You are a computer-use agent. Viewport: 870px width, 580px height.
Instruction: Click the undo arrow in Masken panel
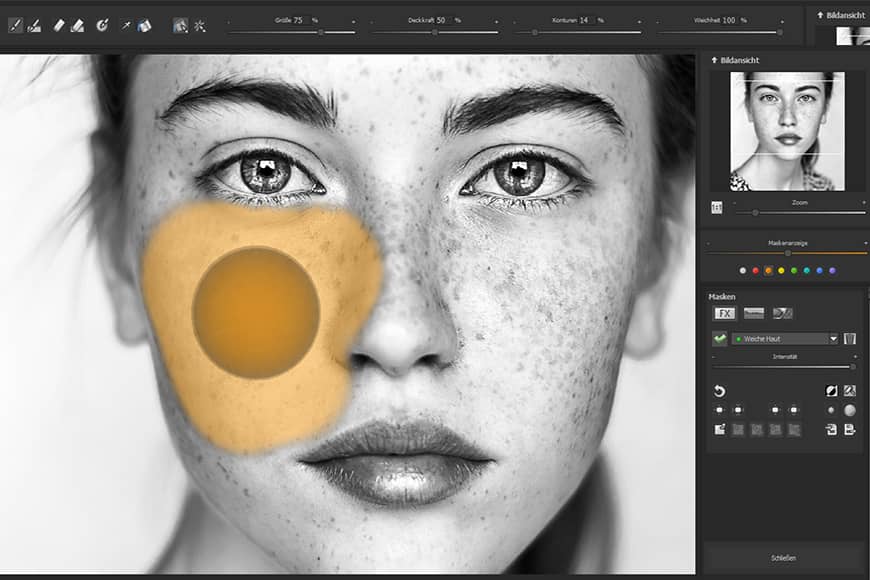pos(719,391)
